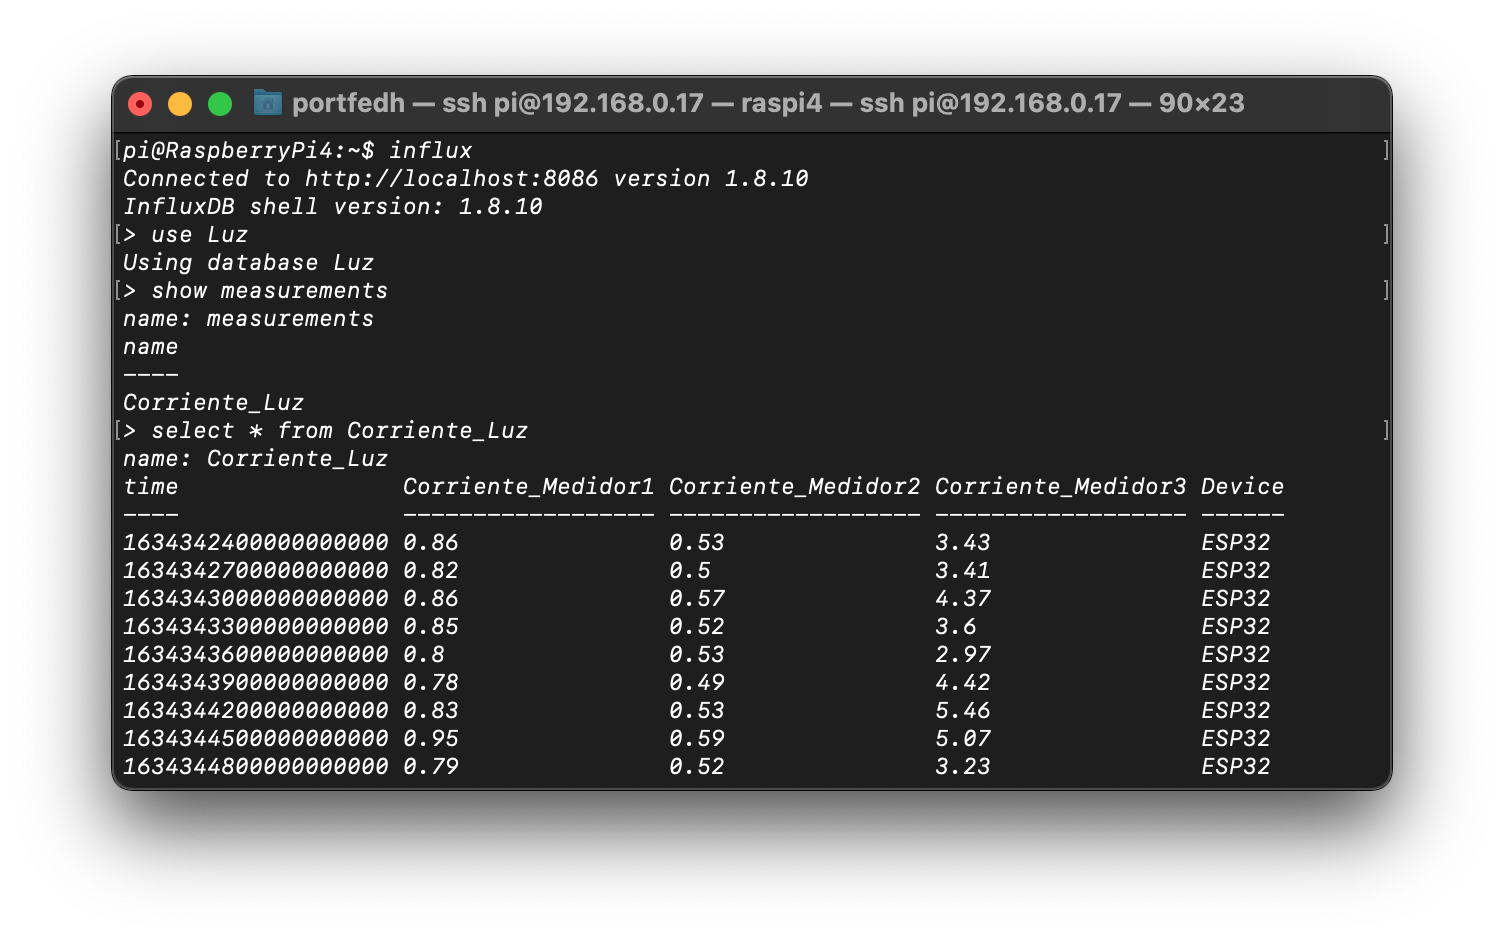Click the Medidor3 value 3.23
Viewport: 1504px width, 938px height.
(962, 766)
